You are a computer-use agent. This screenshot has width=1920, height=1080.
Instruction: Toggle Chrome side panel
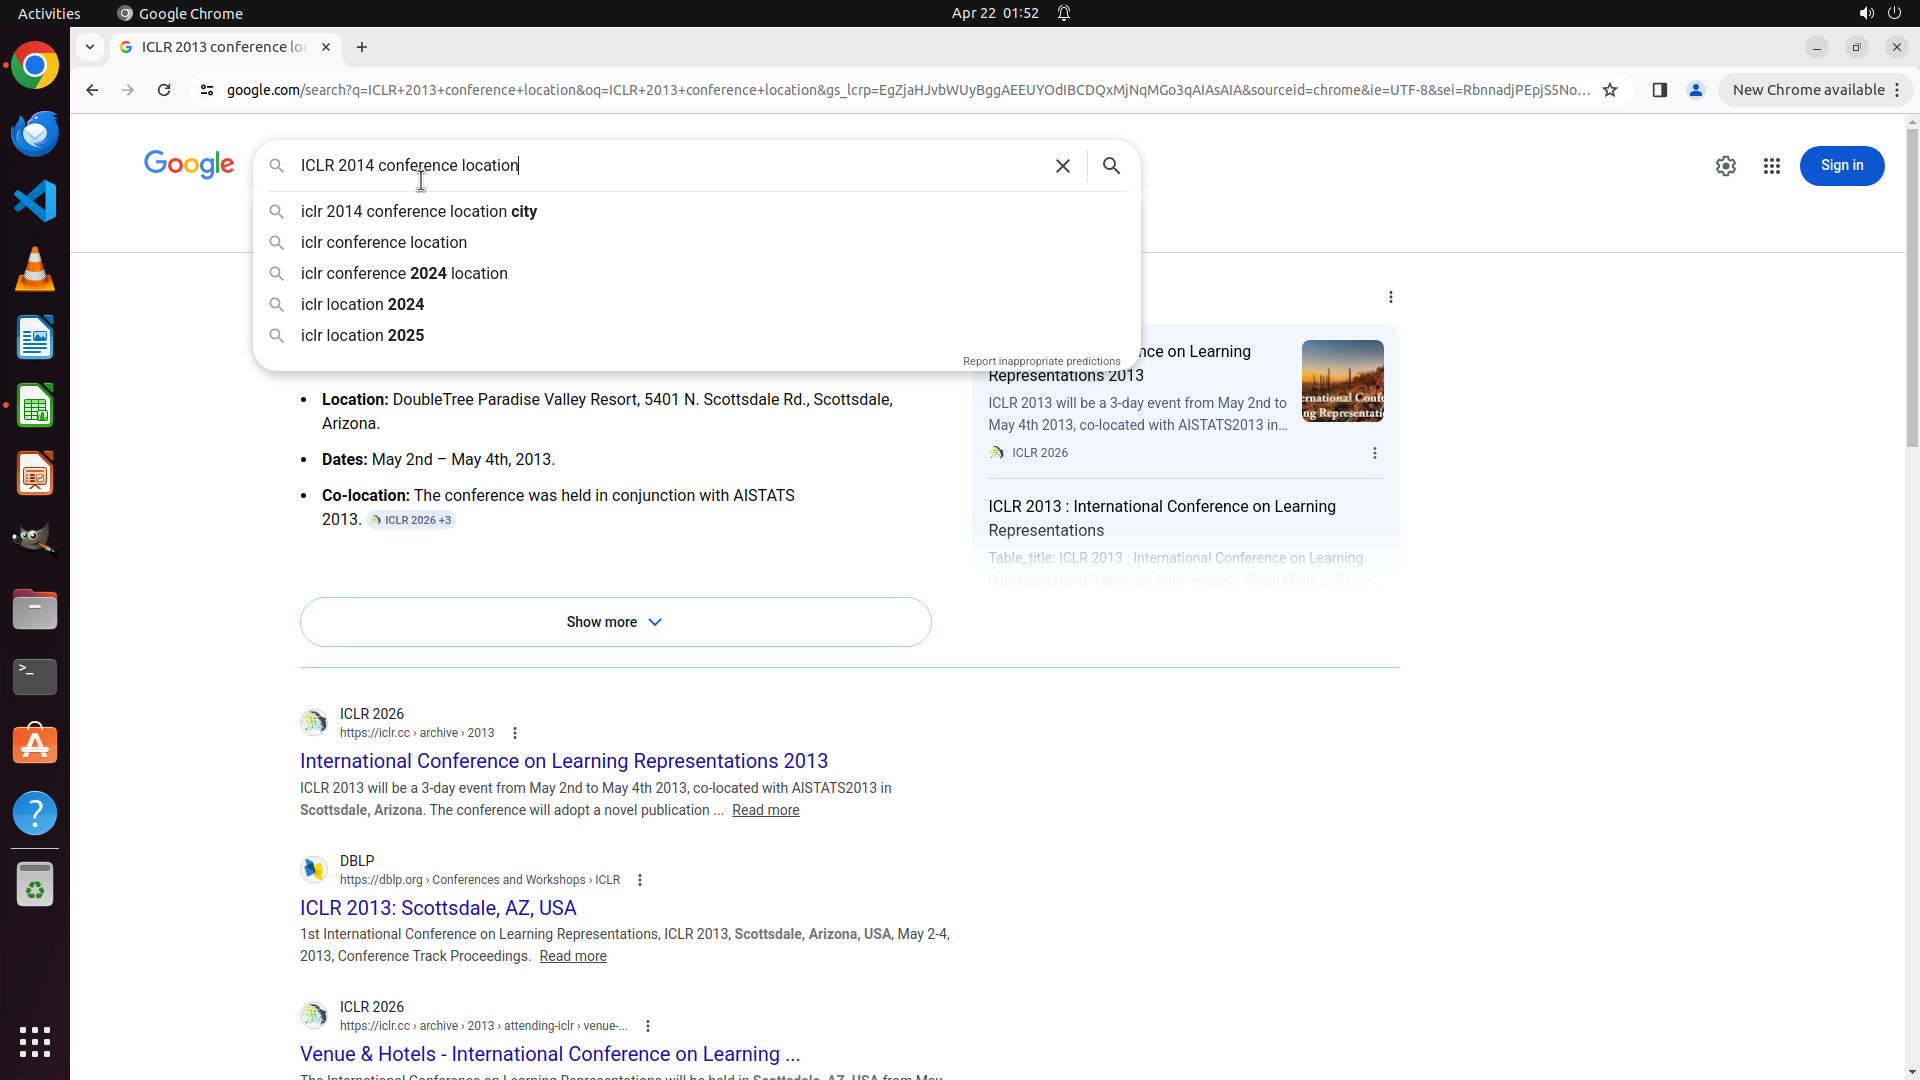pyautogui.click(x=1660, y=90)
